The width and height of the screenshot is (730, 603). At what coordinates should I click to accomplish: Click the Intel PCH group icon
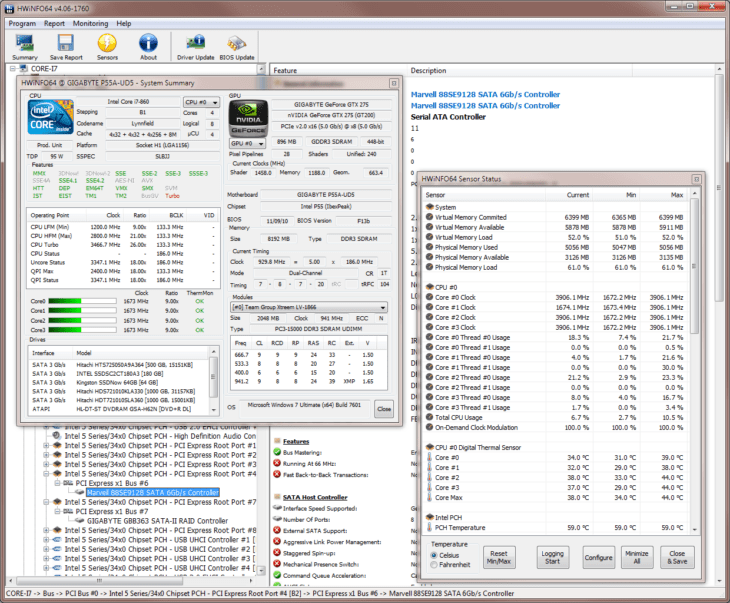click(x=429, y=517)
